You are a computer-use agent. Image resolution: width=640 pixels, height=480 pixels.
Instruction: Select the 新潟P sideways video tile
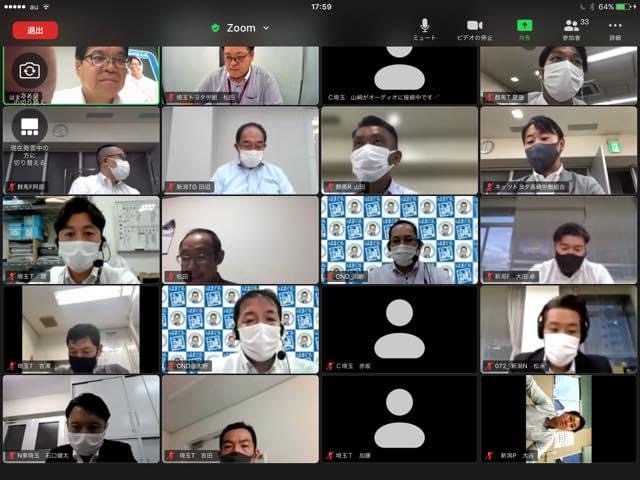(558, 419)
